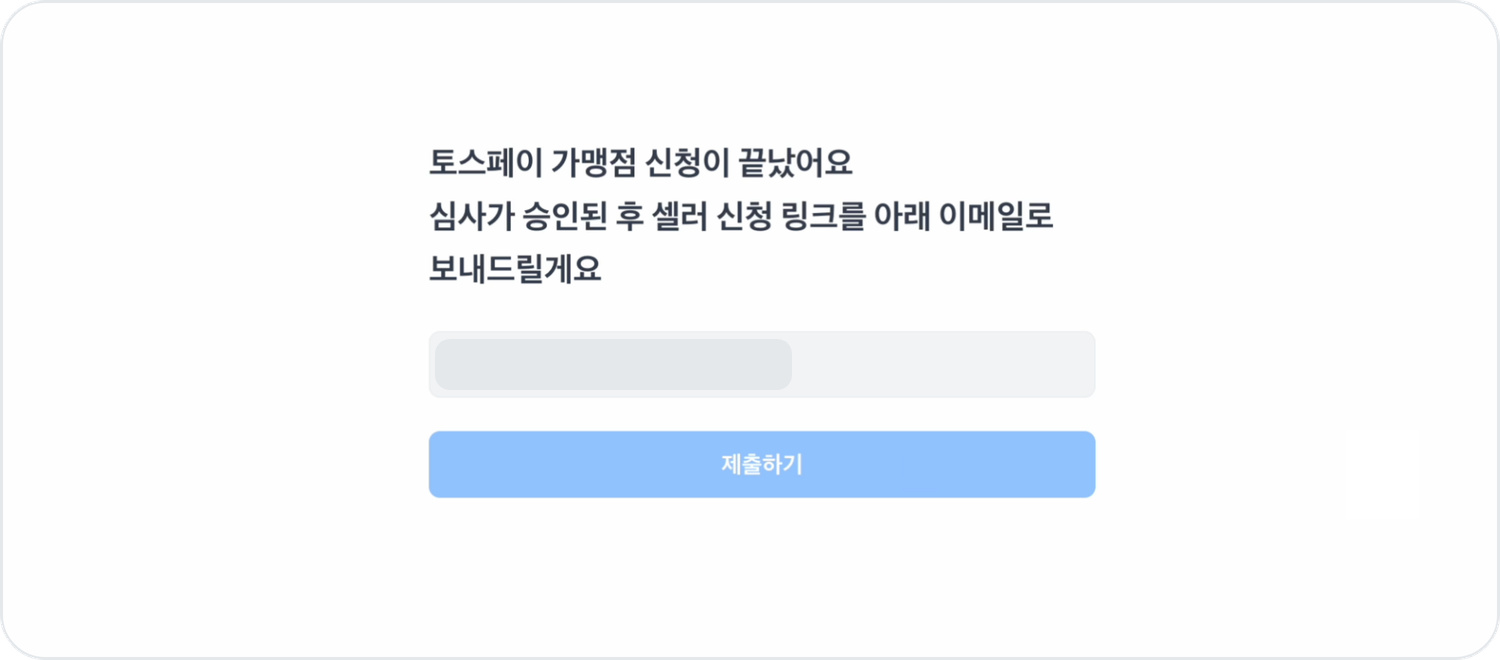Click the '보내드릴게요' text line
The image size is (1500, 660).
tap(515, 270)
